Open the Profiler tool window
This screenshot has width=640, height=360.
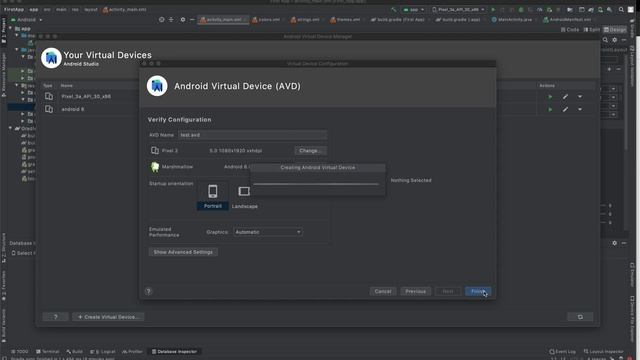coord(132,351)
